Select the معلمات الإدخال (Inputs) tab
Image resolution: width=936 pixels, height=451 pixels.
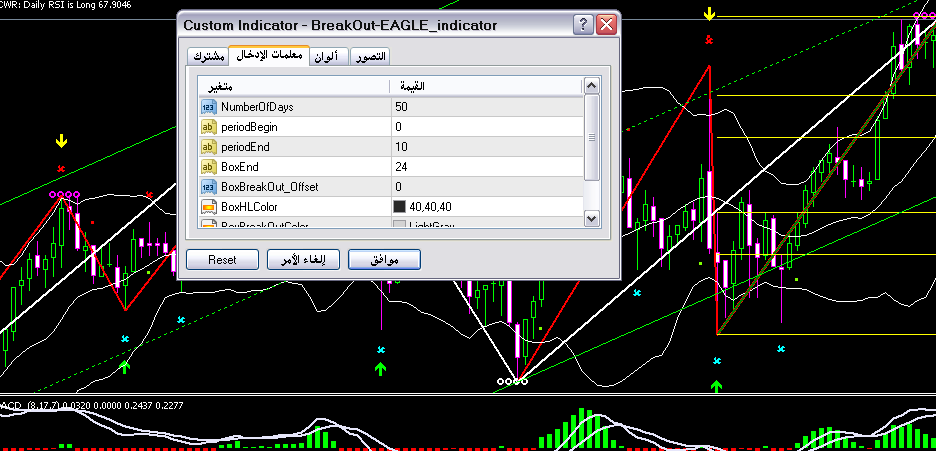coord(268,56)
